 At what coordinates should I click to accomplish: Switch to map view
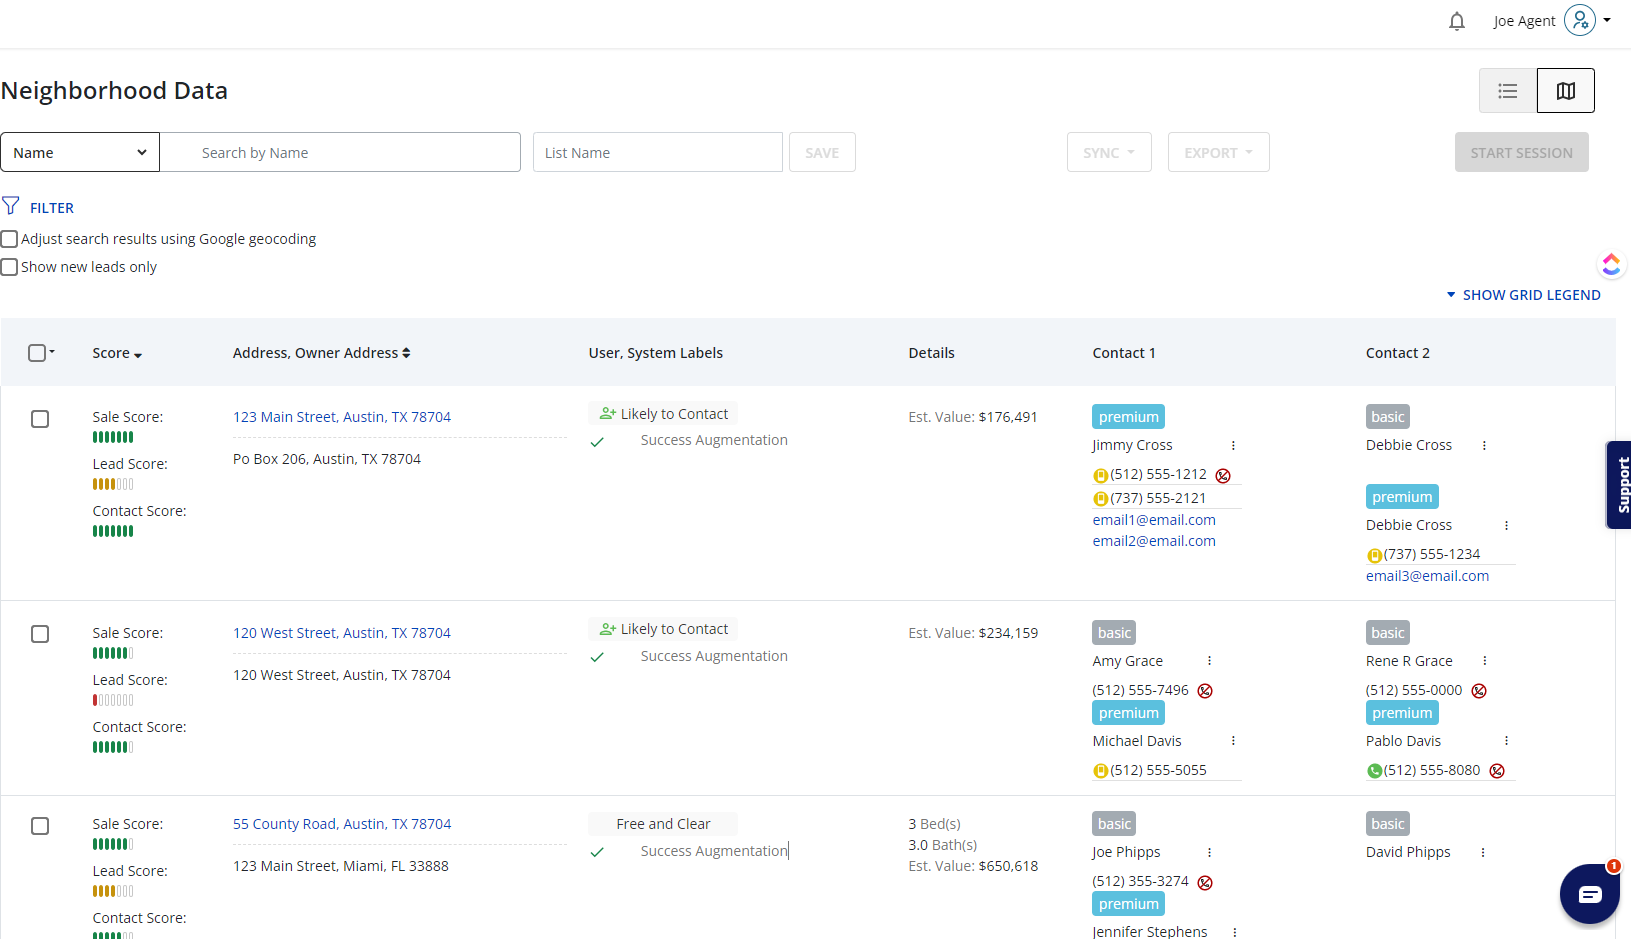point(1565,91)
